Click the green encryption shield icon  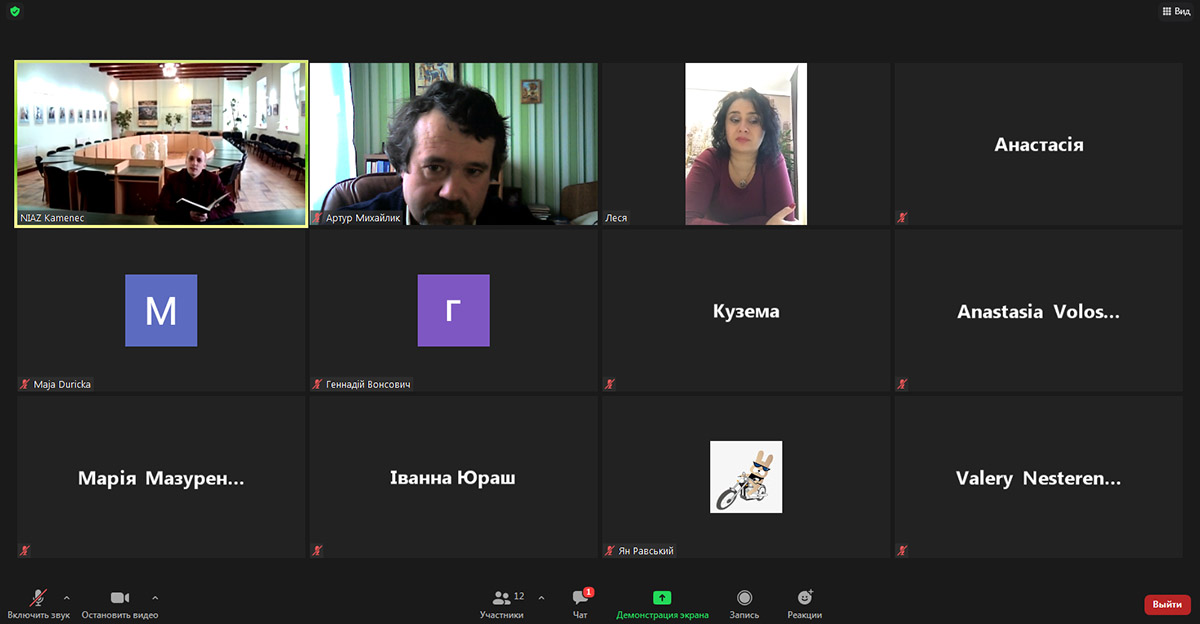click(14, 11)
